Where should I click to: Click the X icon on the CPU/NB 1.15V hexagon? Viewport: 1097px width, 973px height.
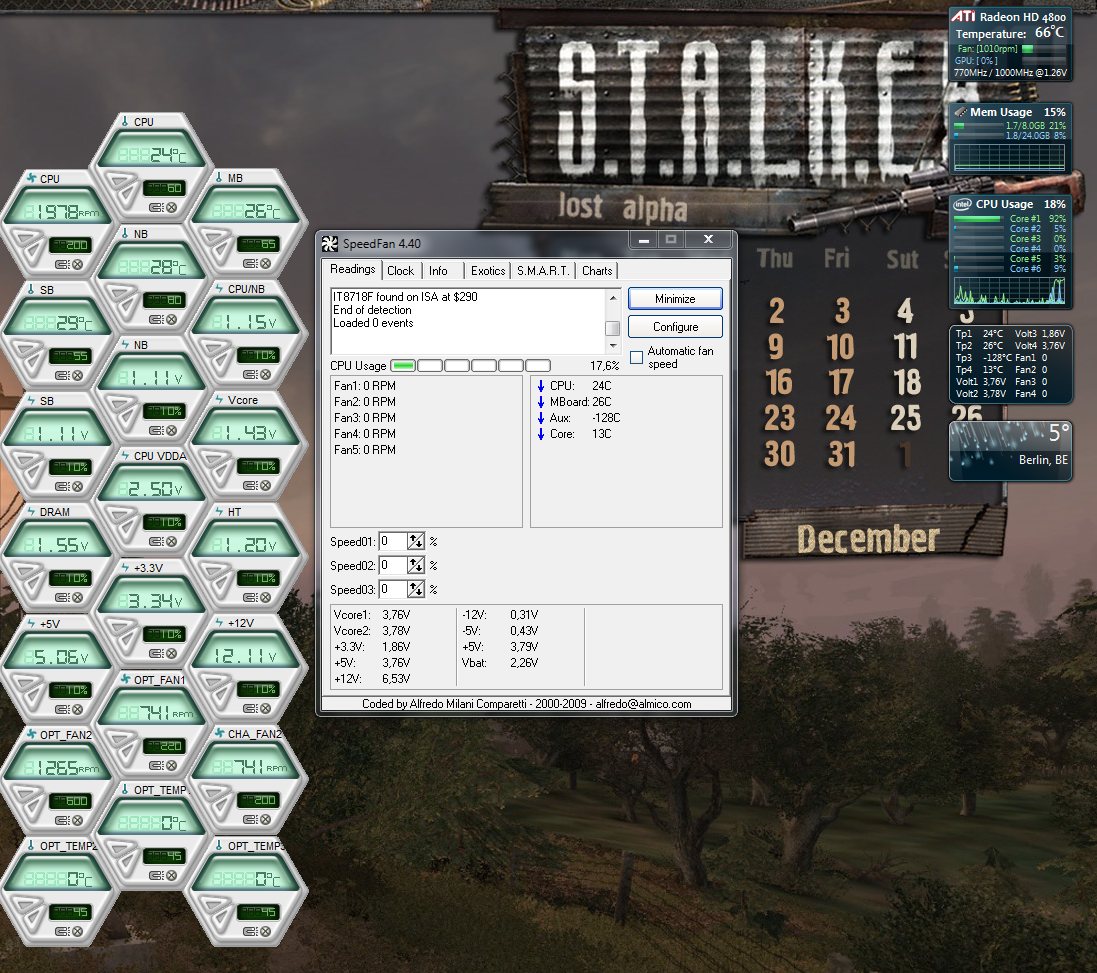266,374
